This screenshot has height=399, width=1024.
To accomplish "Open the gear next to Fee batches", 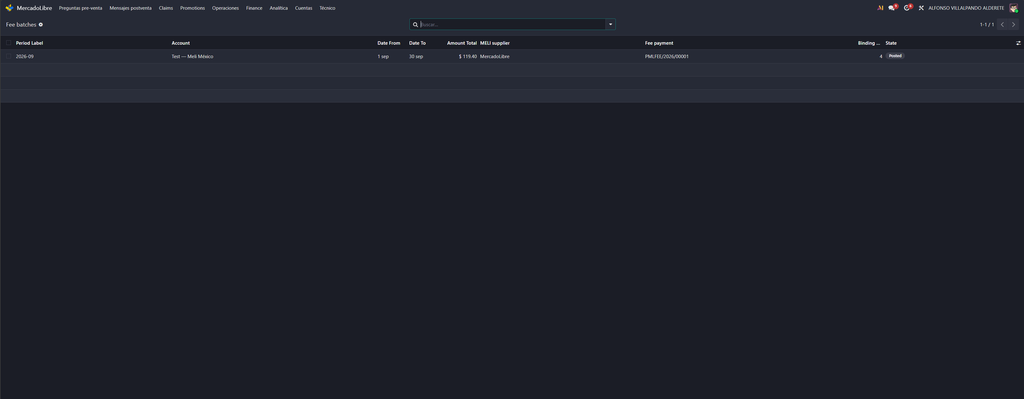I will pos(40,24).
